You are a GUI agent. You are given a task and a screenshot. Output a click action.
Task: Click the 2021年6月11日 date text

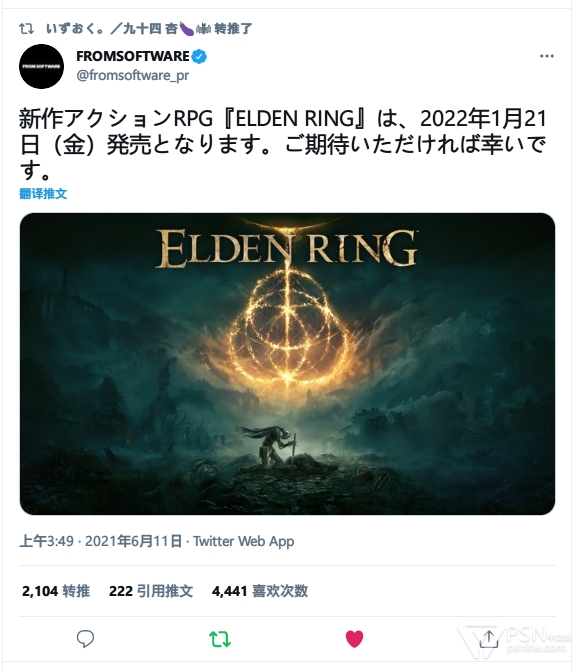pyautogui.click(x=134, y=541)
